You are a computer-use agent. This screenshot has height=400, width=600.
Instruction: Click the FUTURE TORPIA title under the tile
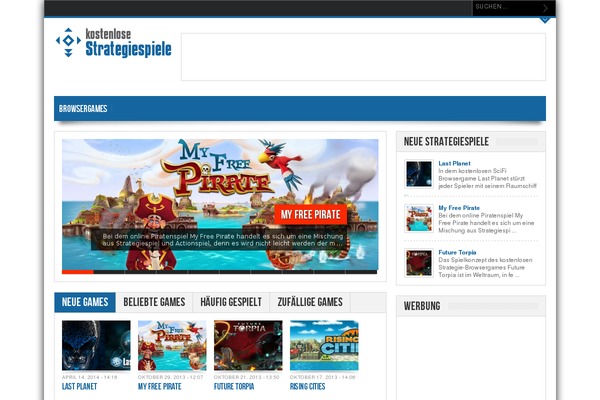[234, 387]
